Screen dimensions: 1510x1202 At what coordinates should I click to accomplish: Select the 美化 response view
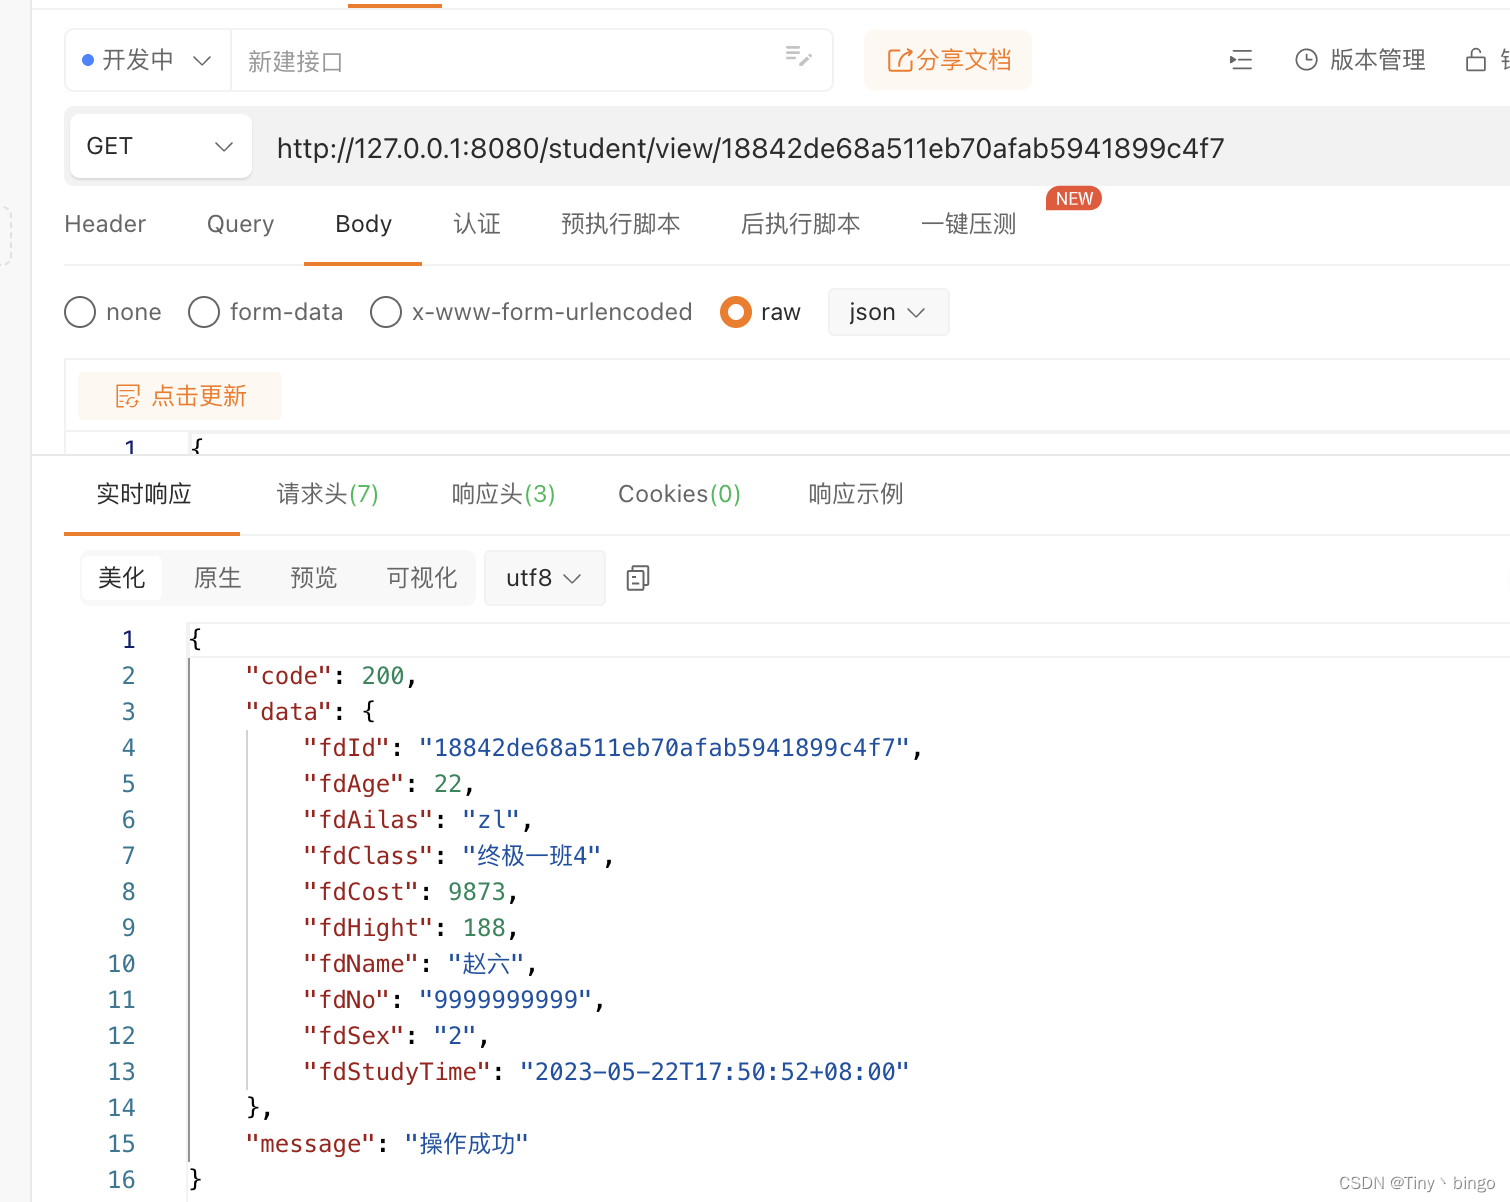point(122,578)
